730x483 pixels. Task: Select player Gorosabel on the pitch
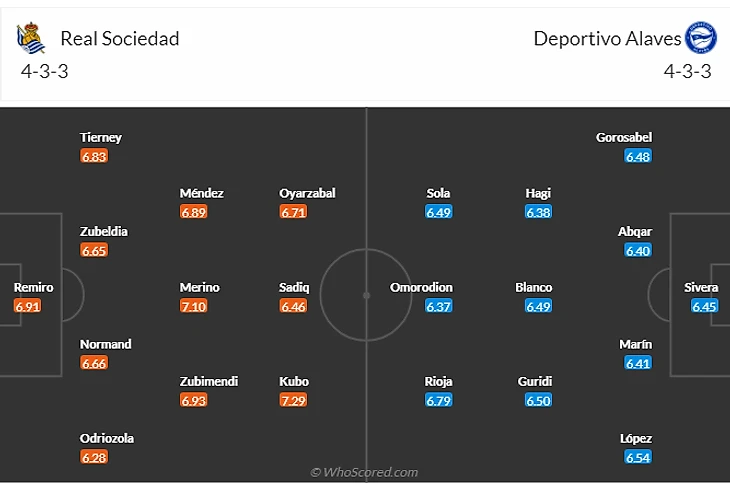[x=623, y=137]
